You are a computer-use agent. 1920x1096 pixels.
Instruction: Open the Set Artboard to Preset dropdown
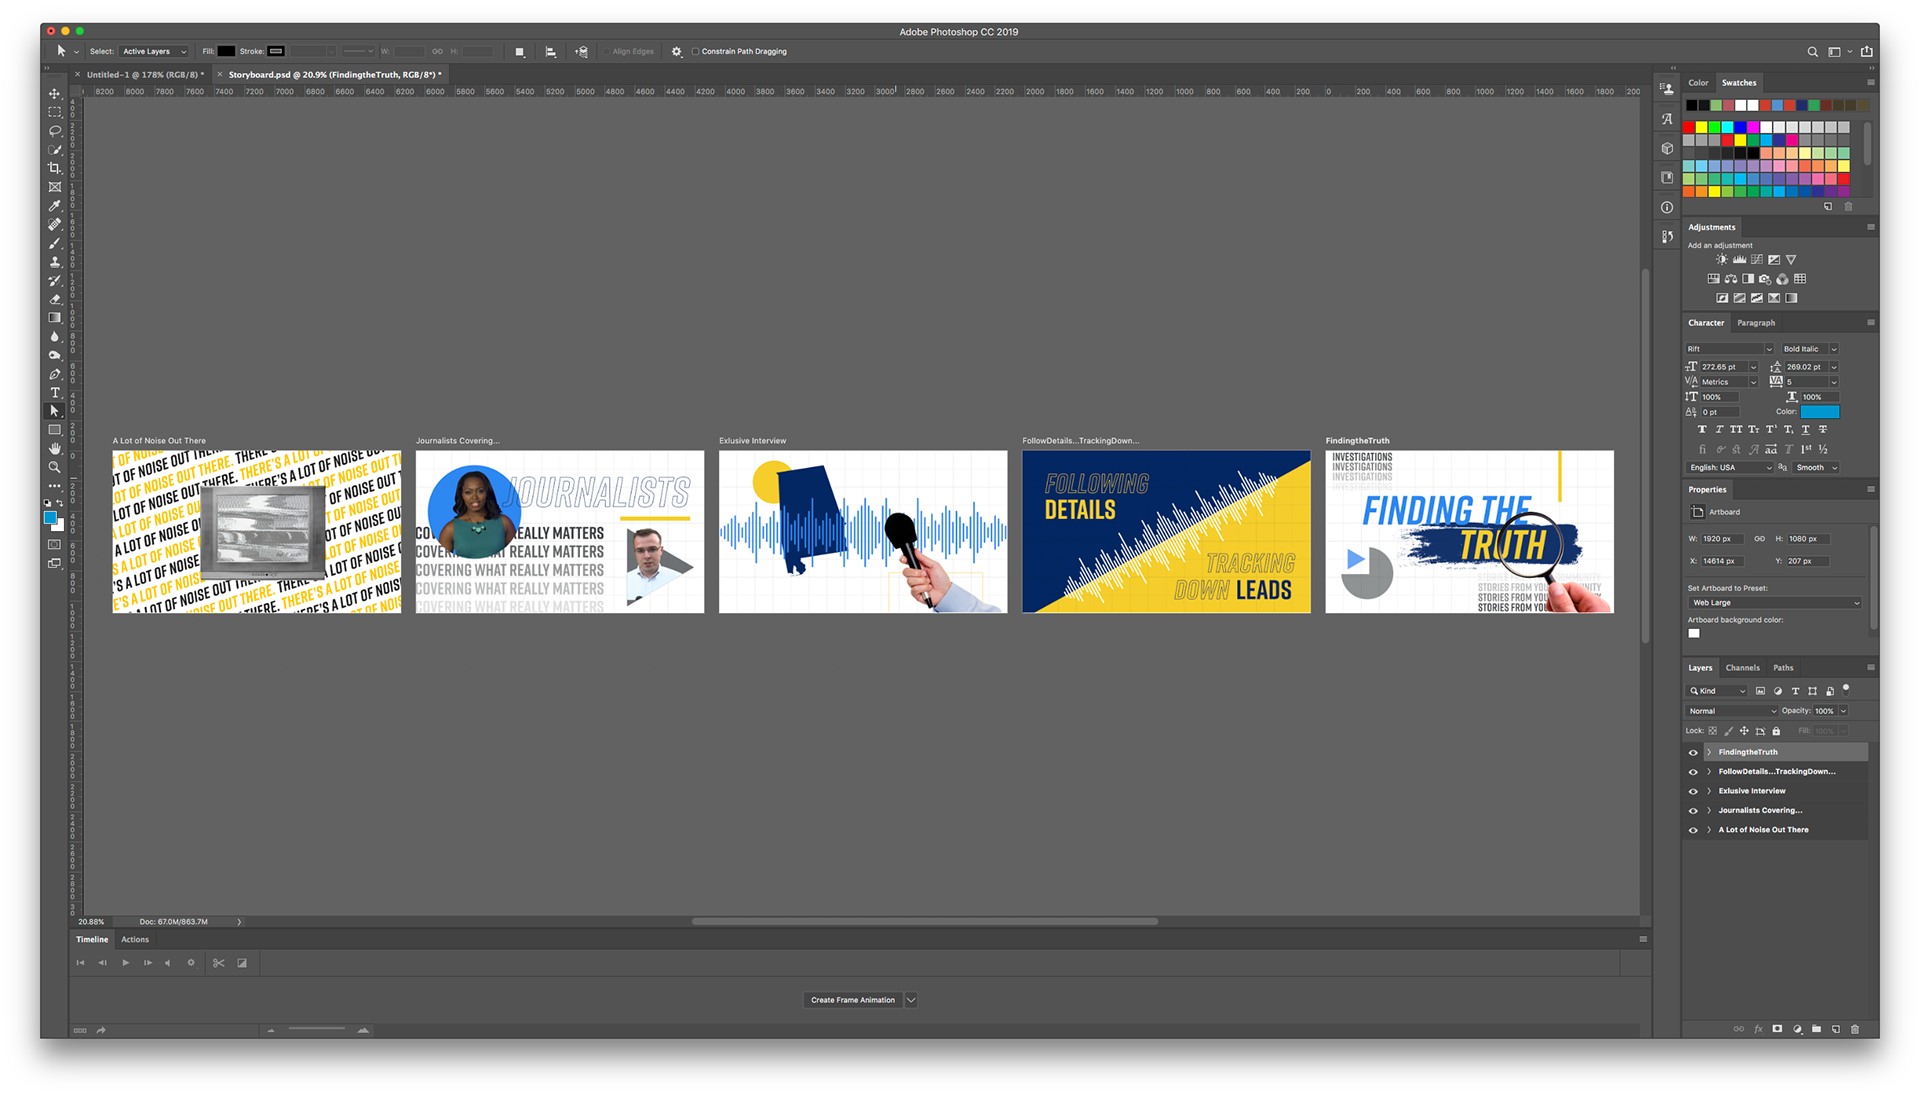[1775, 602]
